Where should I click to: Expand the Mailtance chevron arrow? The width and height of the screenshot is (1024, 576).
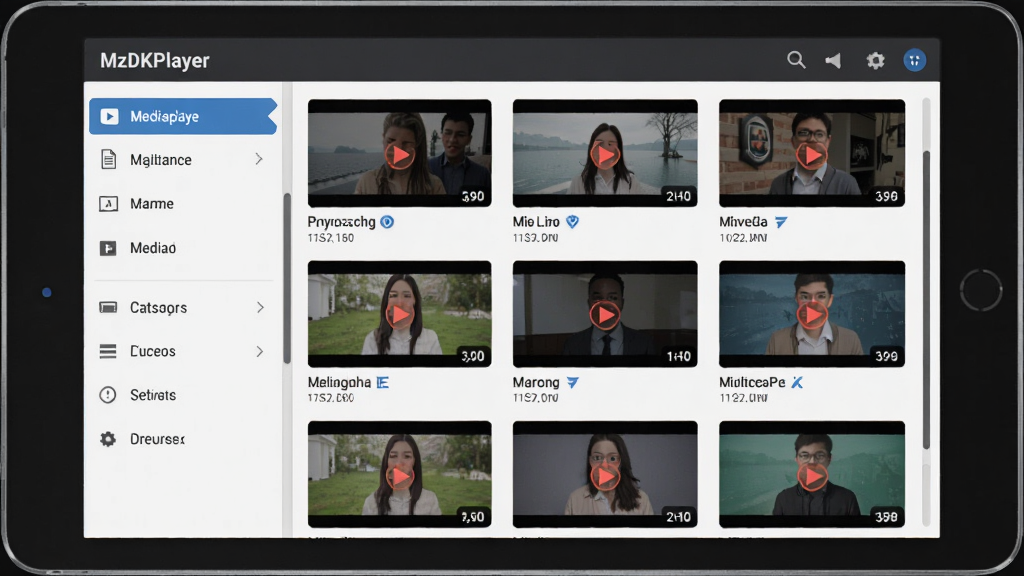(259, 159)
